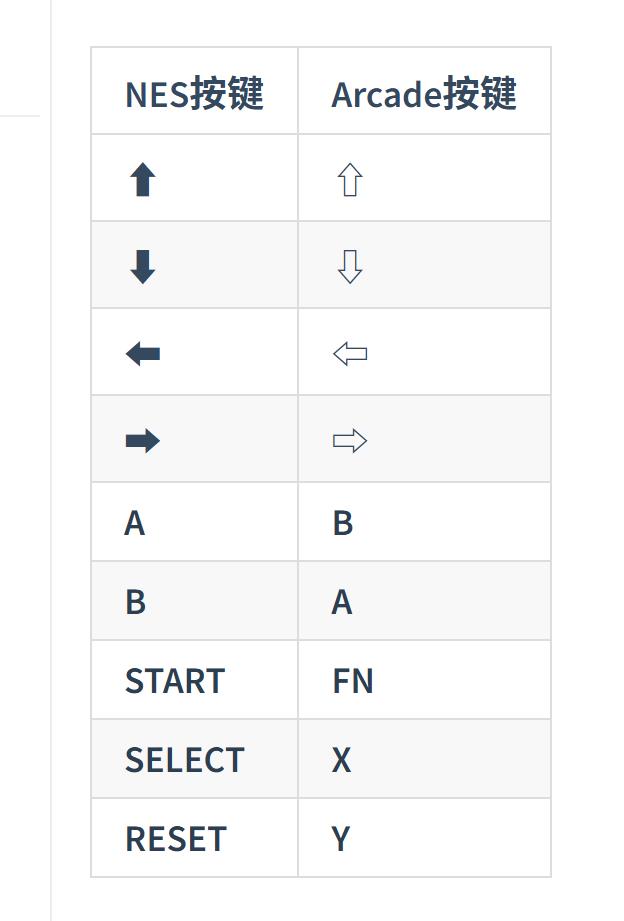
Task: Click the solid left arrow icon
Action: pyautogui.click(x=143, y=353)
